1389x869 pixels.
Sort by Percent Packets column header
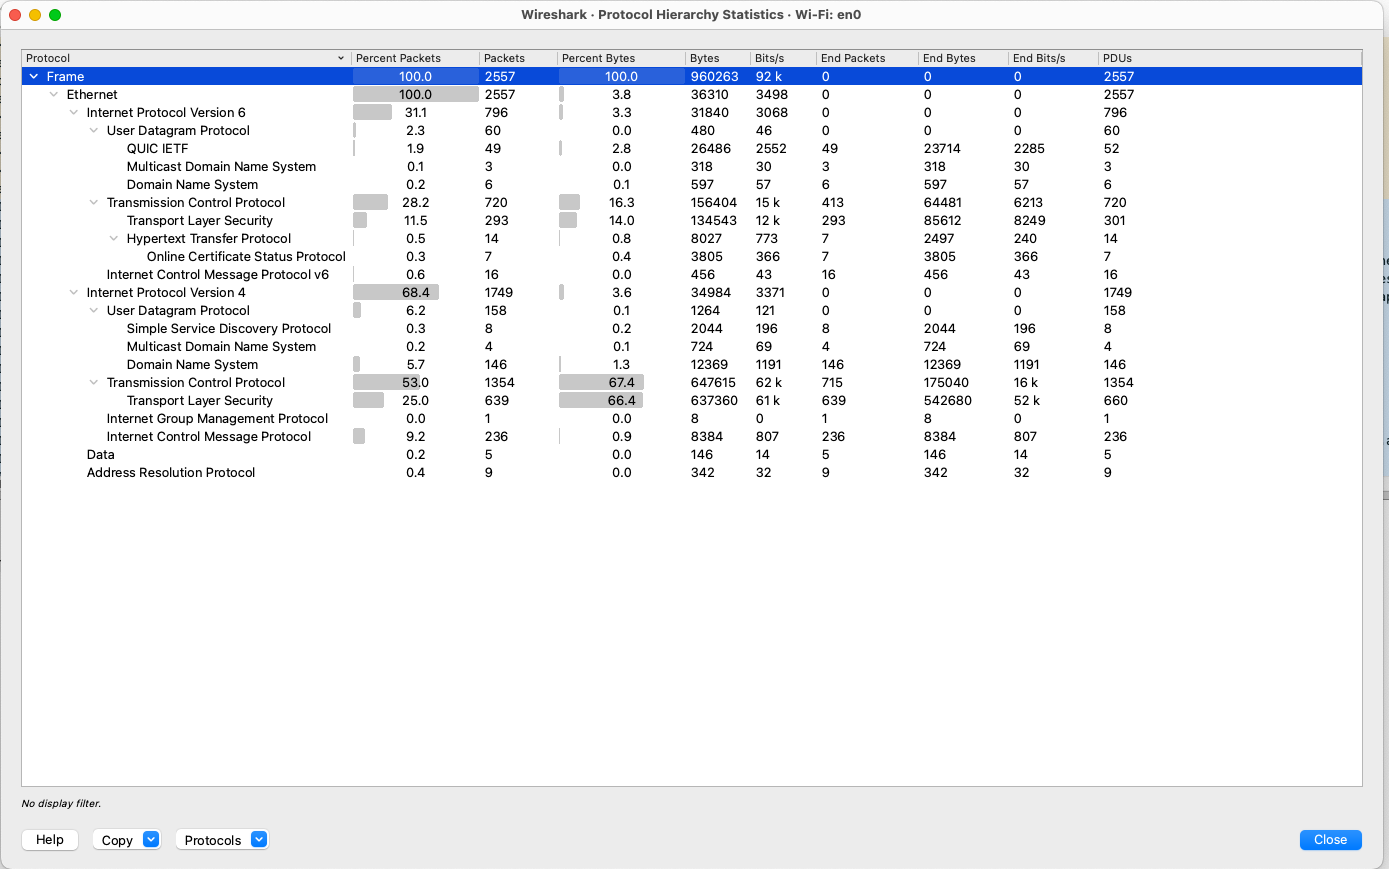coord(415,58)
